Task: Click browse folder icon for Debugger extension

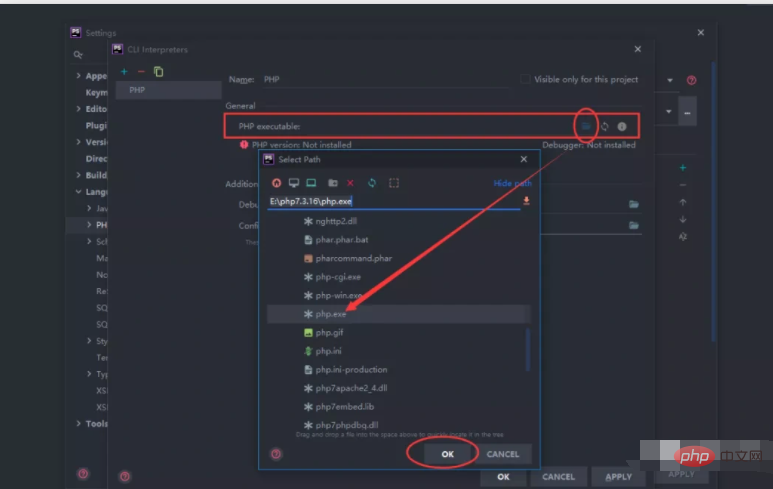Action: click(633, 204)
